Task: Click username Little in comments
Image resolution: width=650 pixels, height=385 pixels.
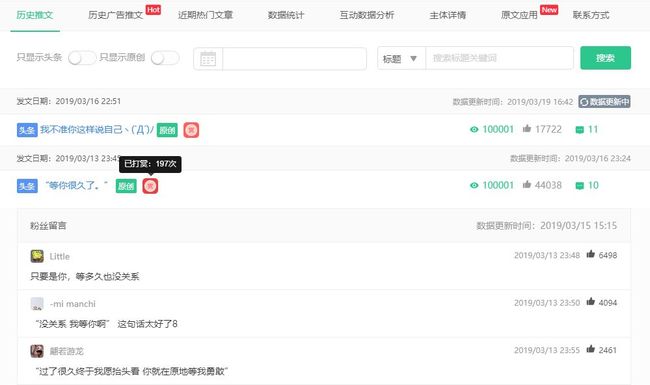Action: pyautogui.click(x=60, y=257)
